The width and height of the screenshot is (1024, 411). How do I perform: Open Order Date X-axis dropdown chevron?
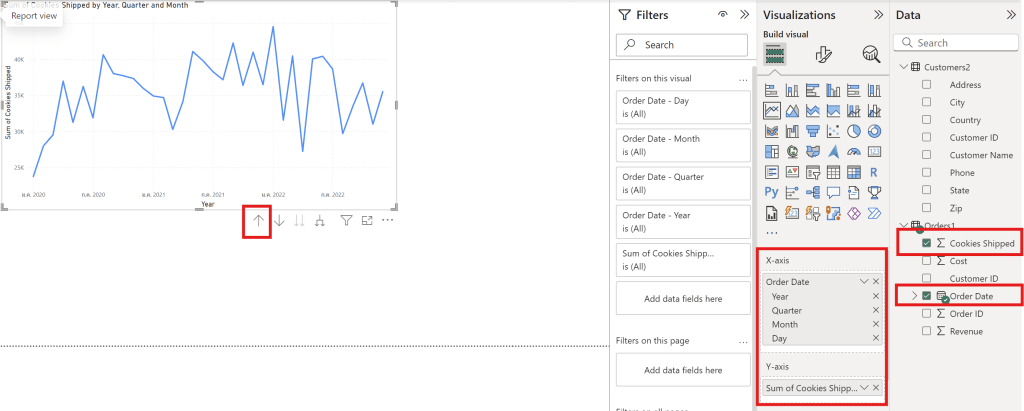[x=864, y=282]
